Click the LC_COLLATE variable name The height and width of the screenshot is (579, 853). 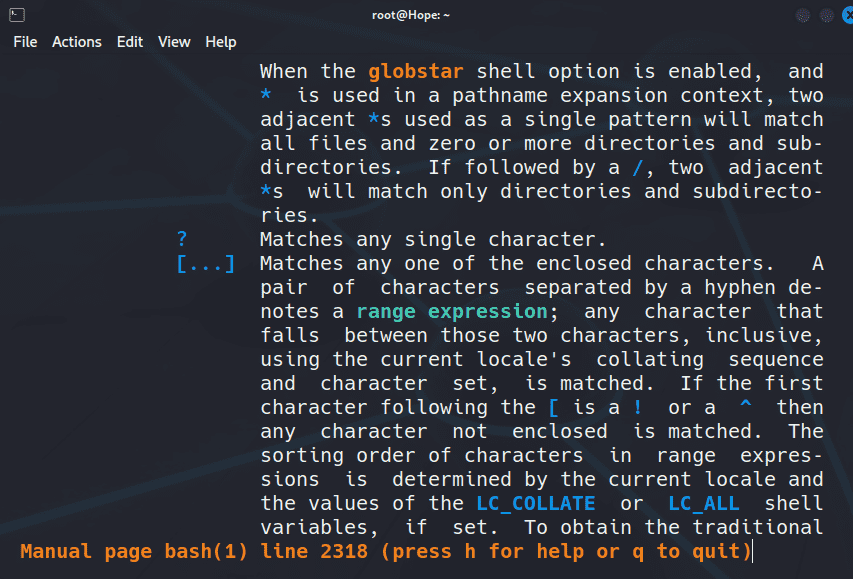pyautogui.click(x=535, y=504)
